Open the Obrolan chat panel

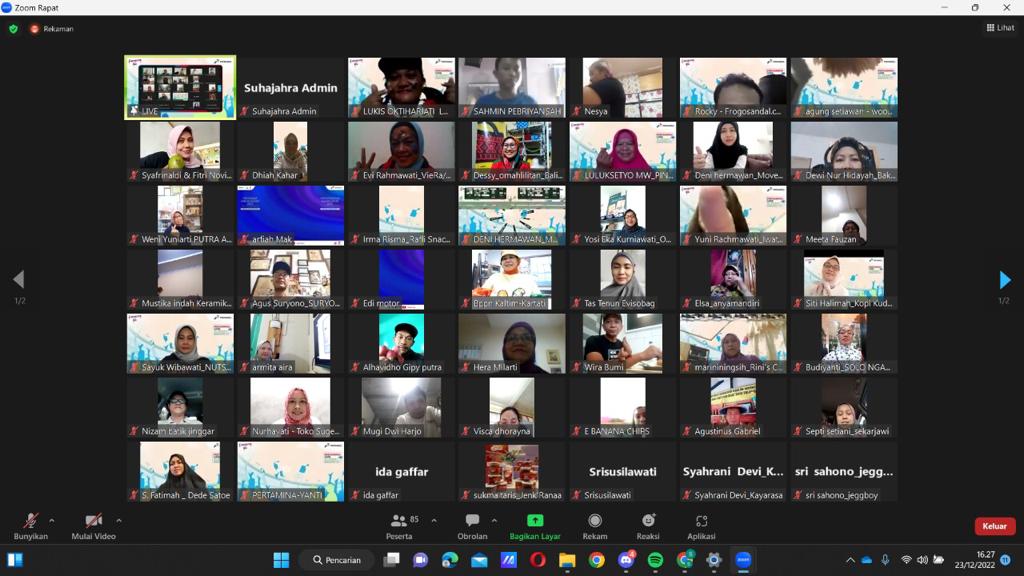point(472,525)
